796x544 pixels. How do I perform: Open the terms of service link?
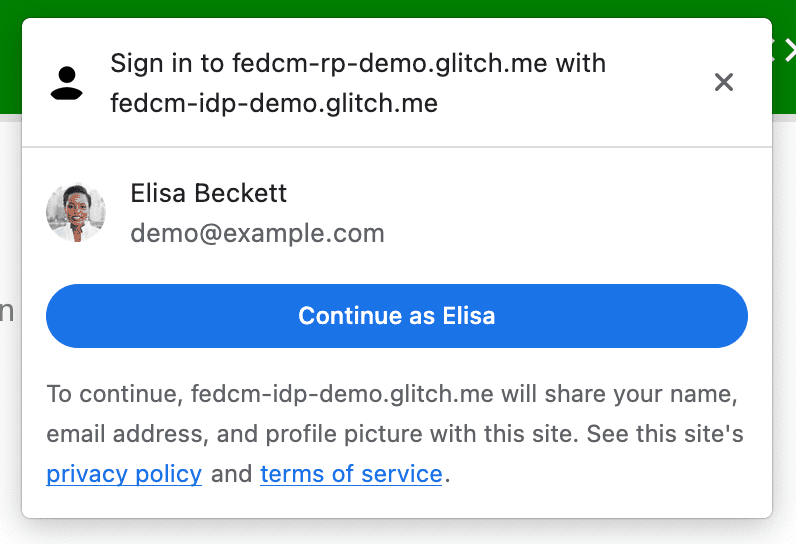[x=351, y=473]
